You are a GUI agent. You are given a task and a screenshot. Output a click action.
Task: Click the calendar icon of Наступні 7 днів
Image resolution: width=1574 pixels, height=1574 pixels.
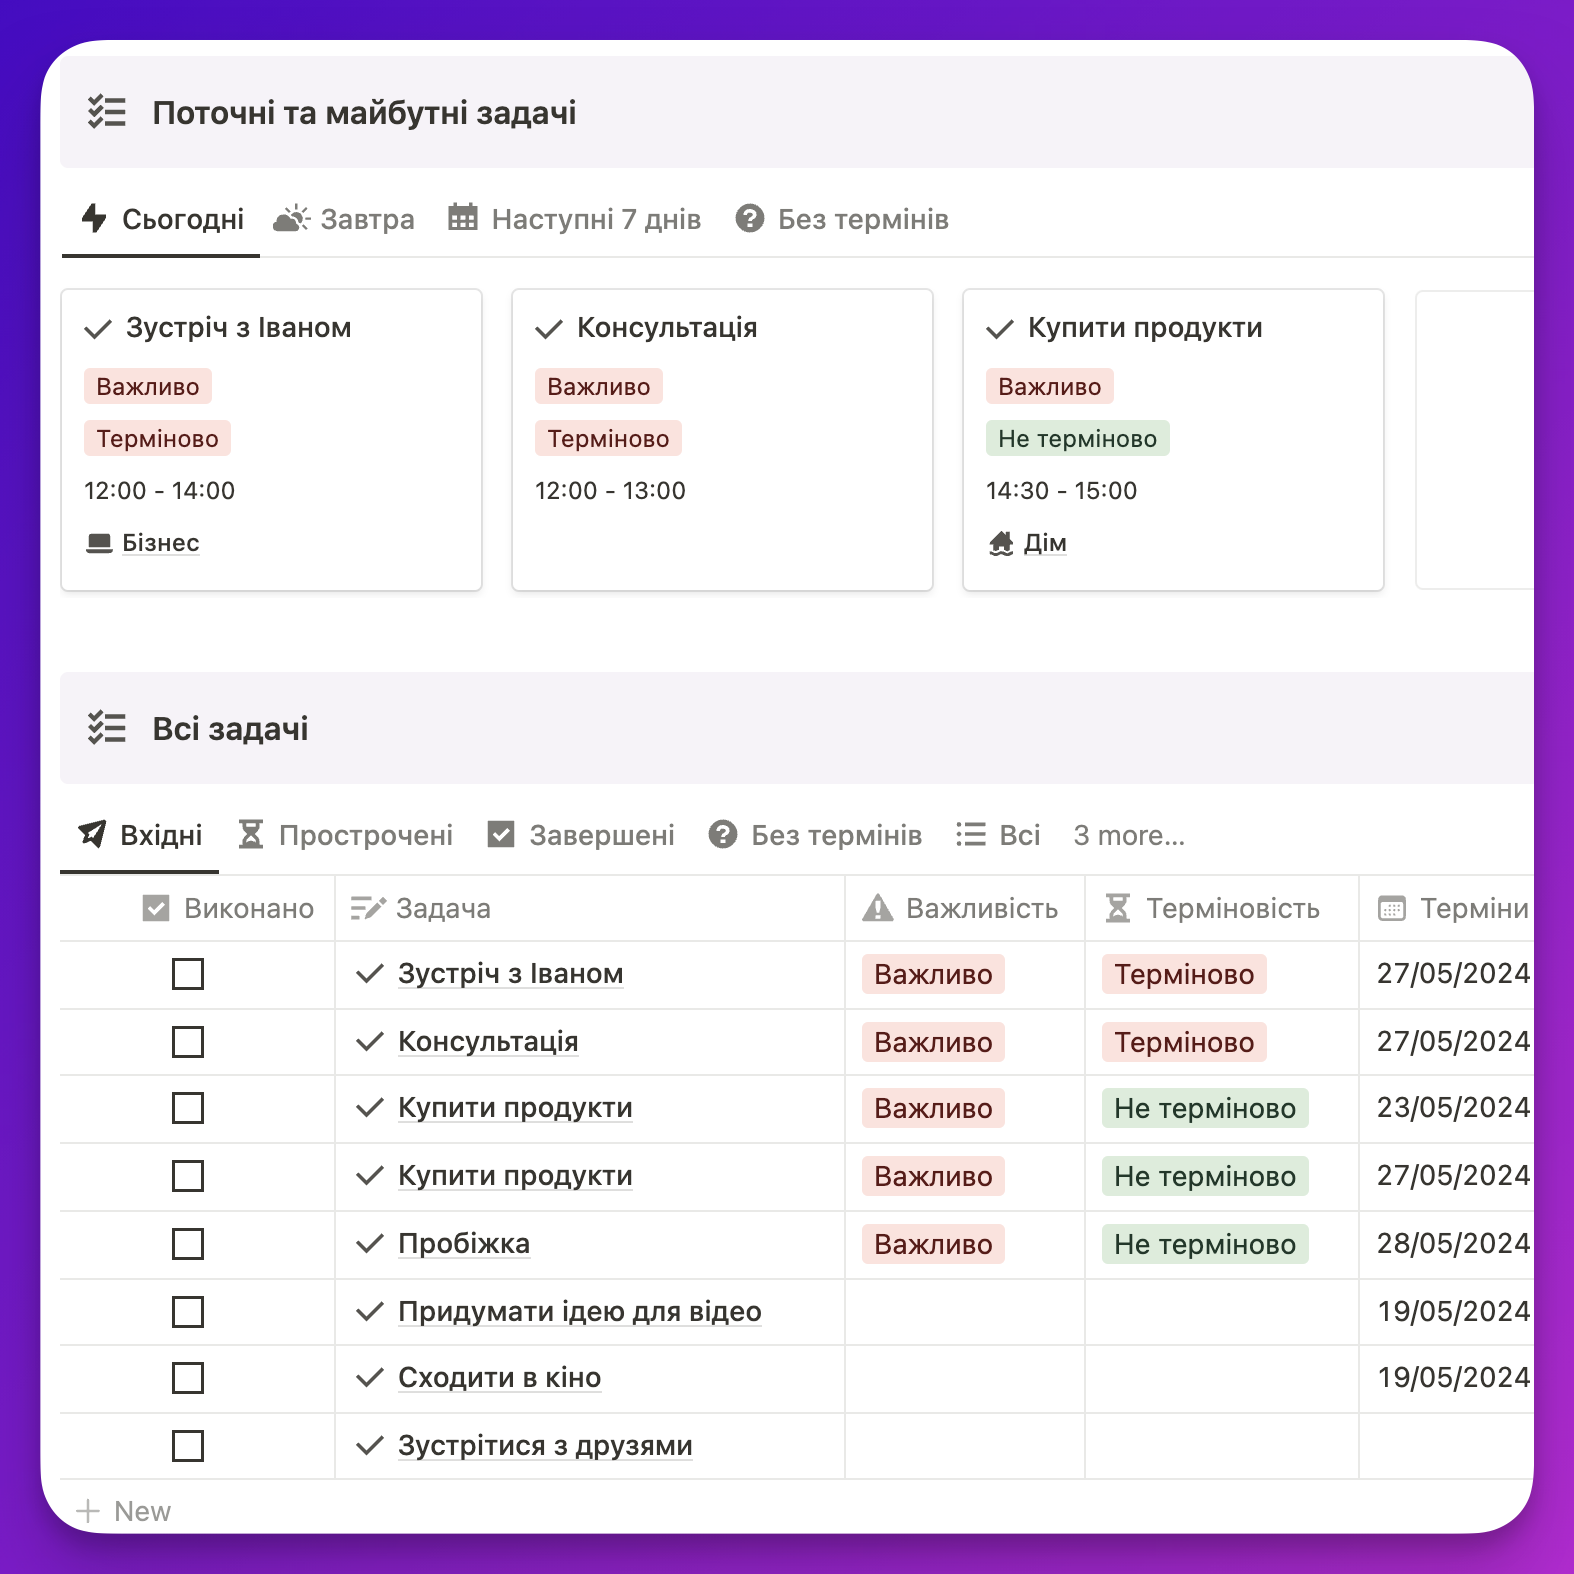[x=462, y=217]
